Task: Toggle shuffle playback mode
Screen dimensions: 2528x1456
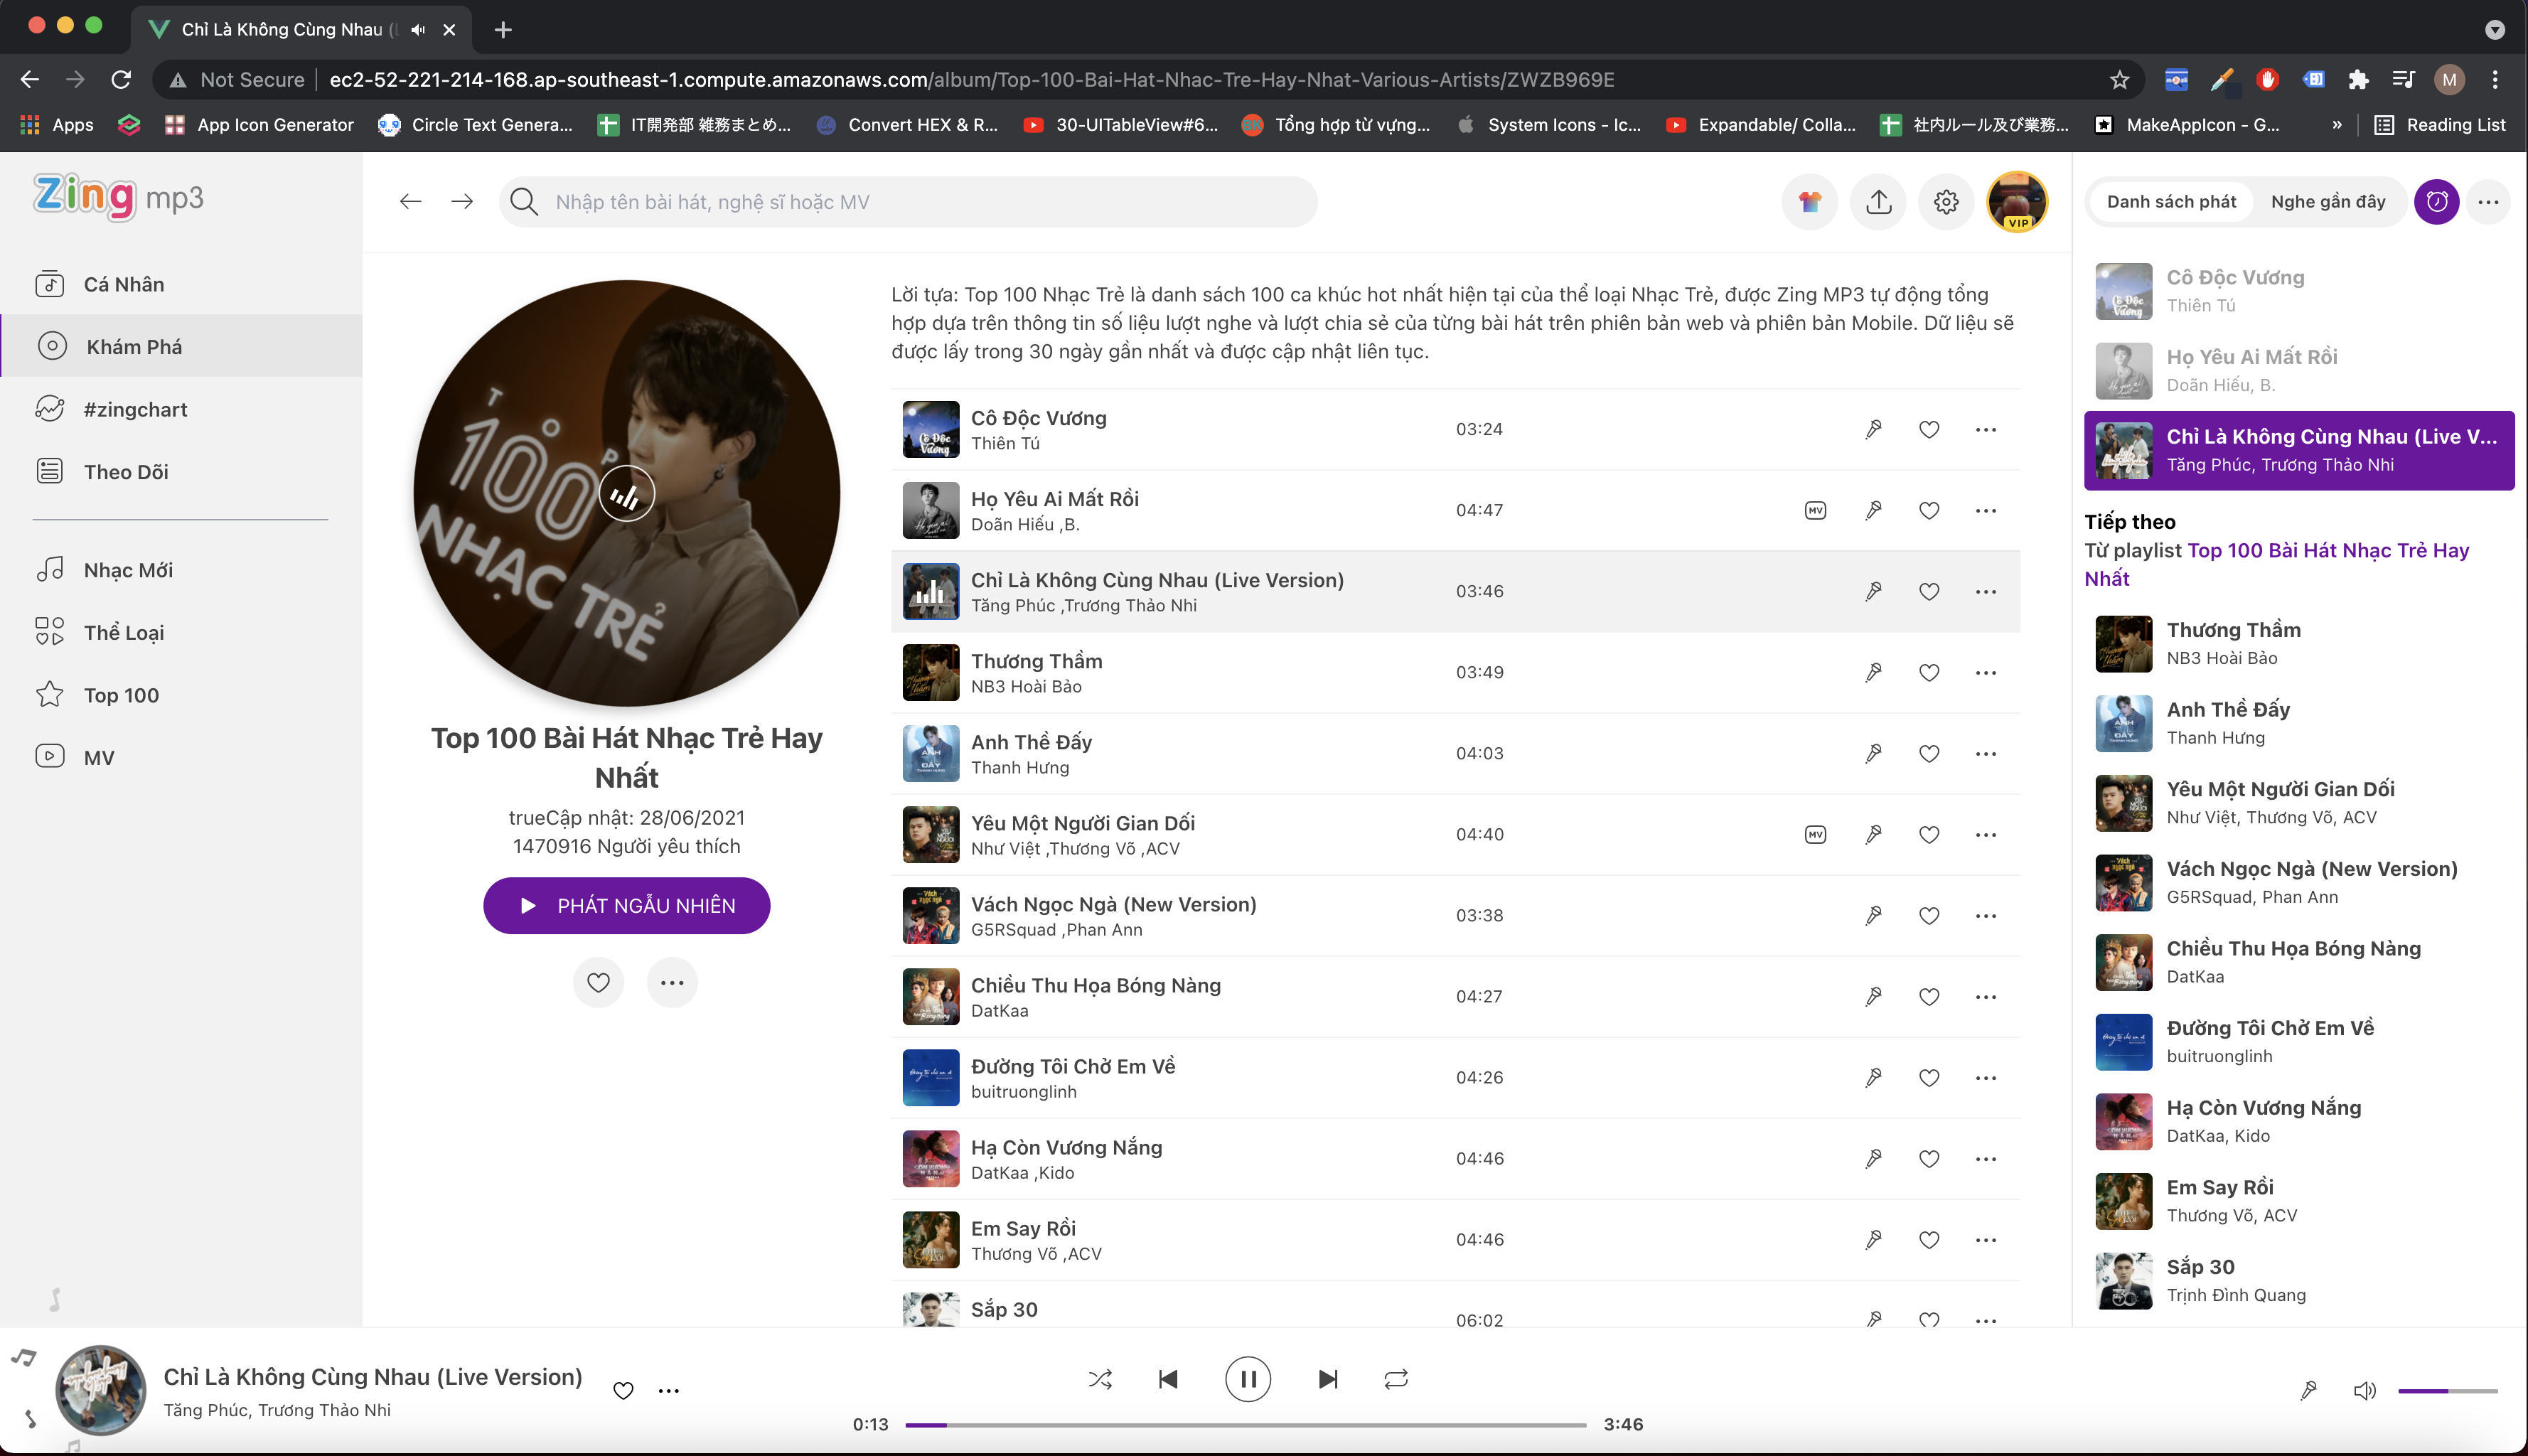Action: coord(1099,1379)
